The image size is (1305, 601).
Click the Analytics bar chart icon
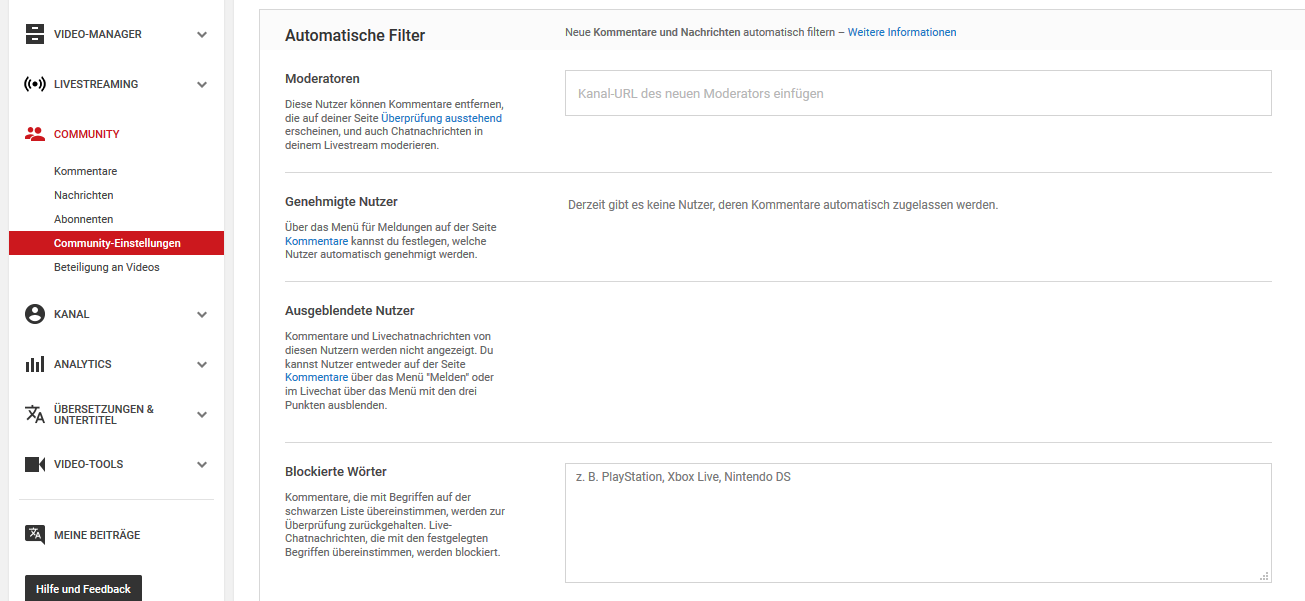[x=35, y=364]
